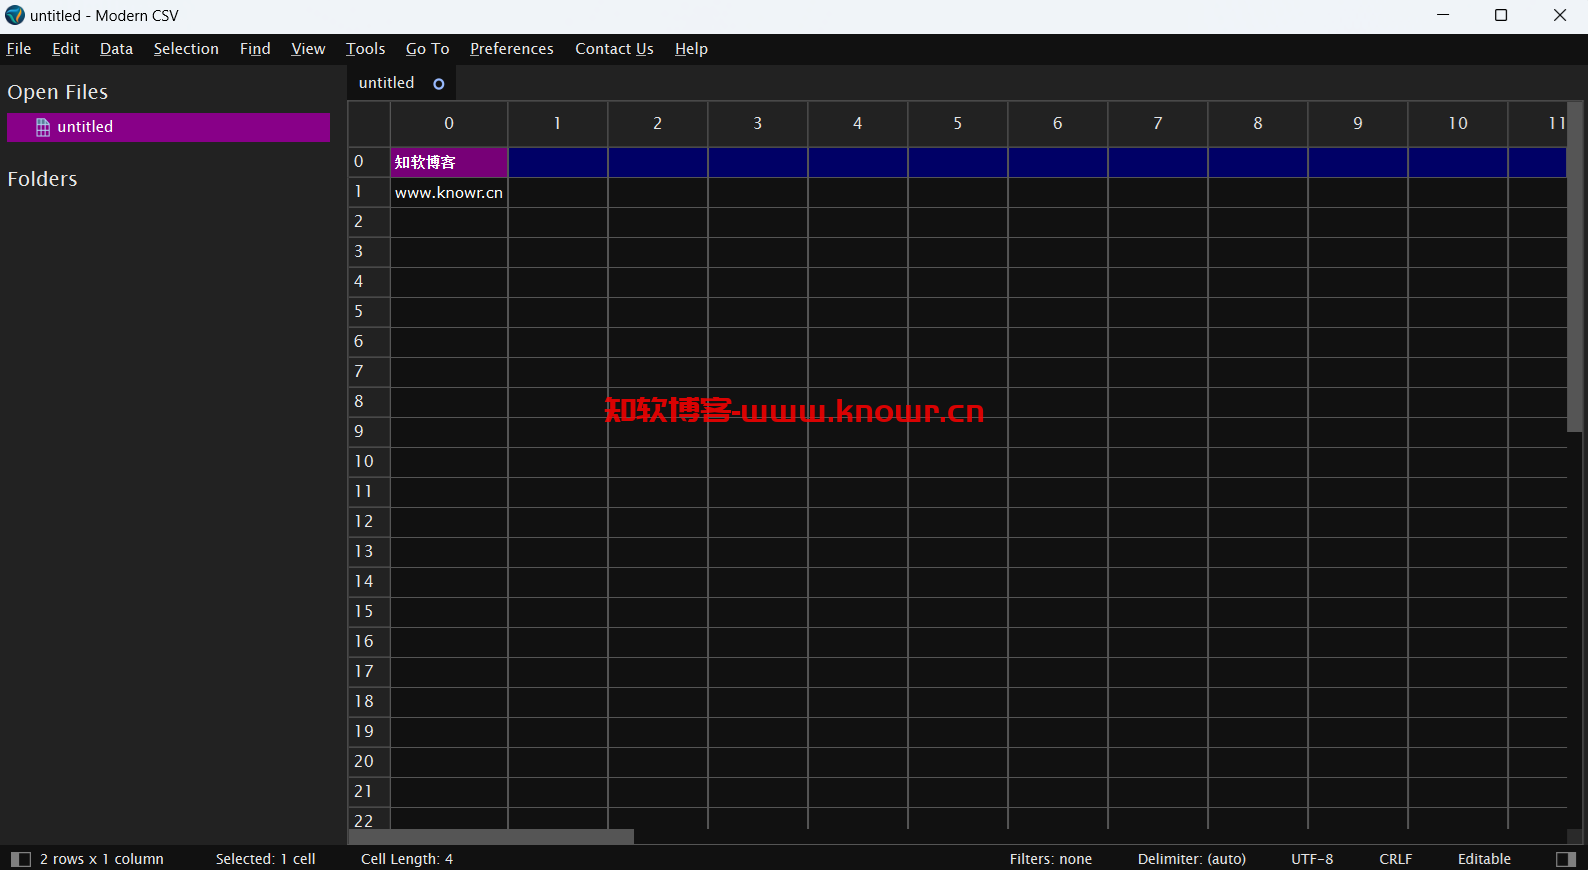Open the File menu

click(x=19, y=49)
